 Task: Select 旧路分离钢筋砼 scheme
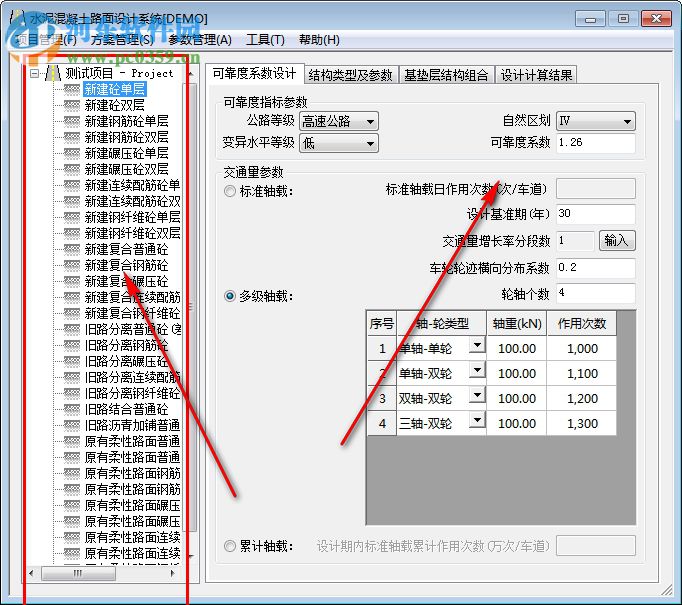click(x=126, y=346)
